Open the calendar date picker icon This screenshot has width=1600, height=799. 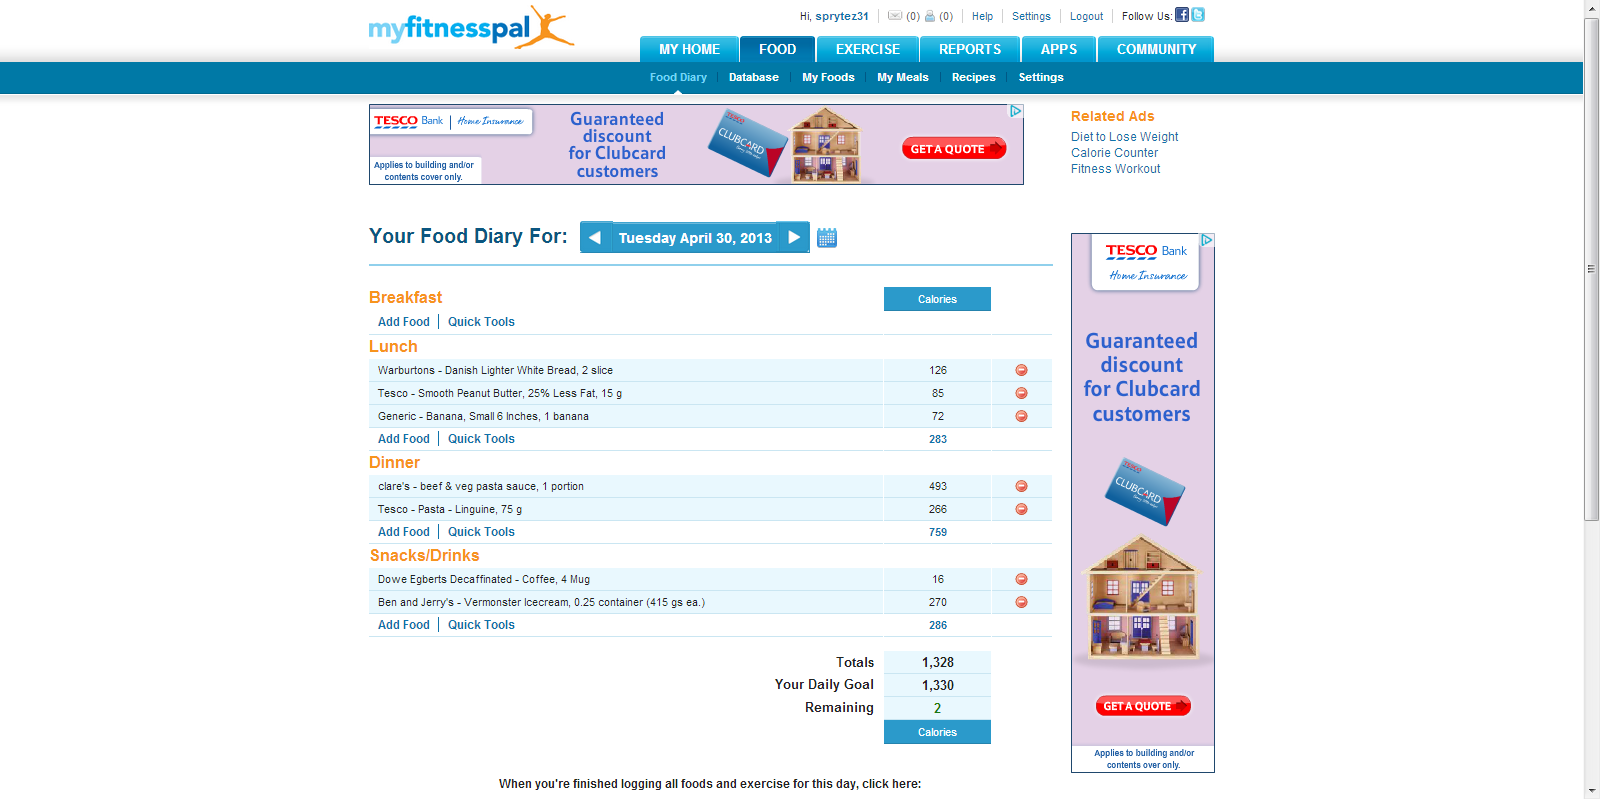point(827,238)
